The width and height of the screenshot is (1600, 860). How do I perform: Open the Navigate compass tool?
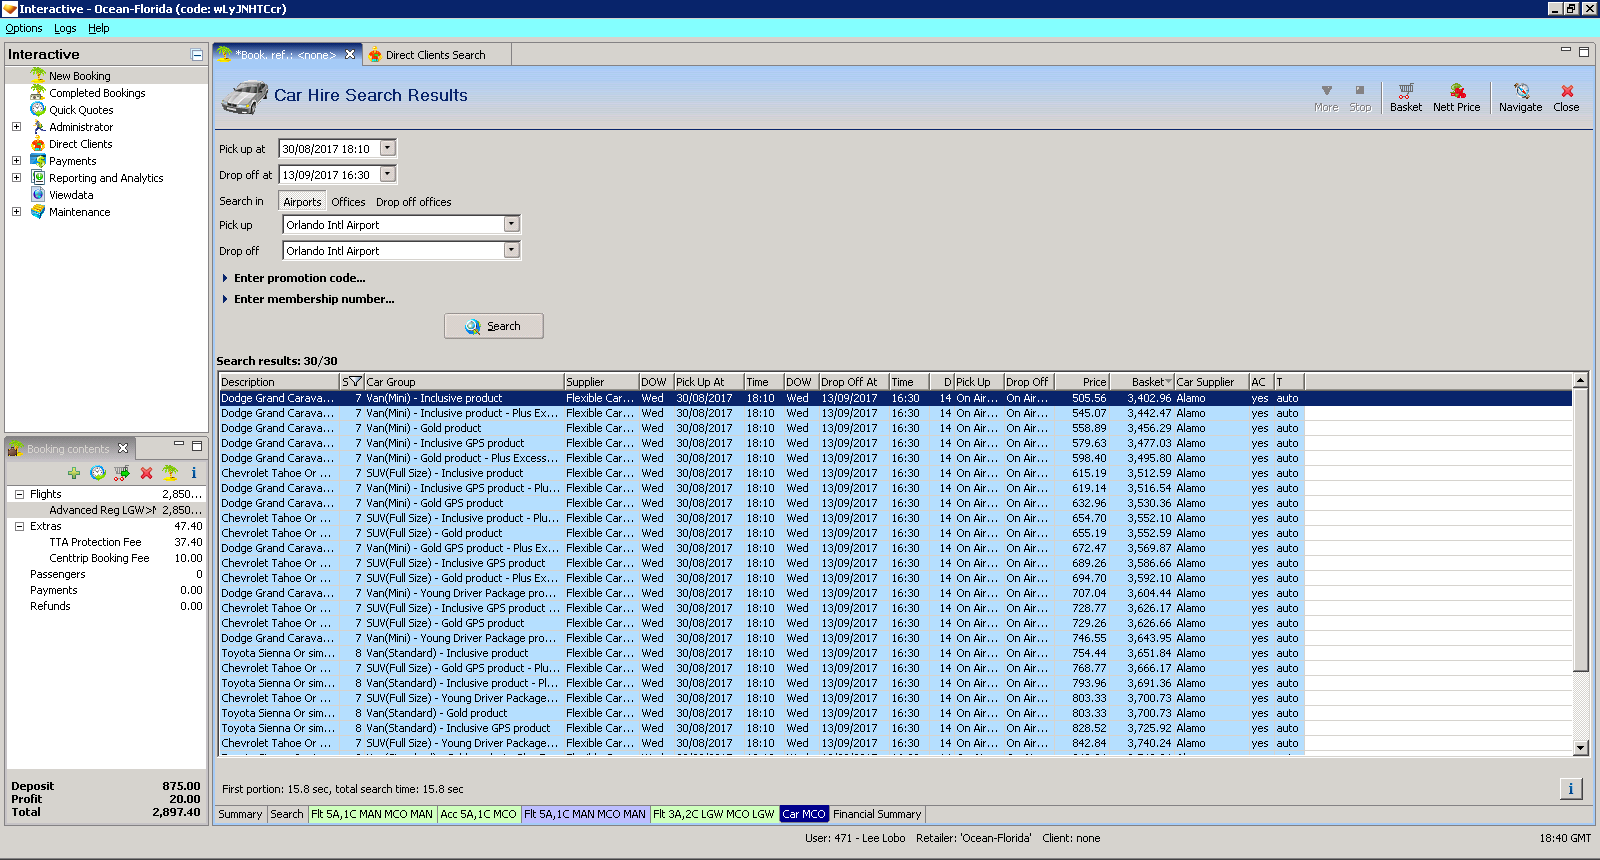[1520, 97]
